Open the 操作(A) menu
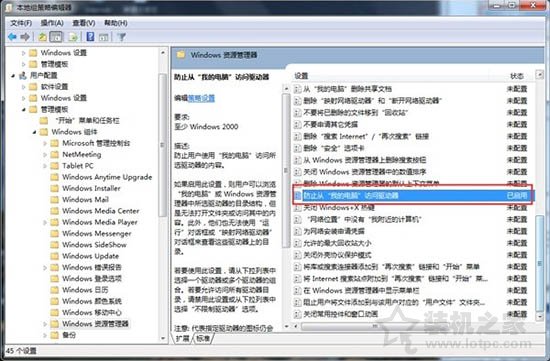Viewport: 550px width, 361px height. coord(52,23)
